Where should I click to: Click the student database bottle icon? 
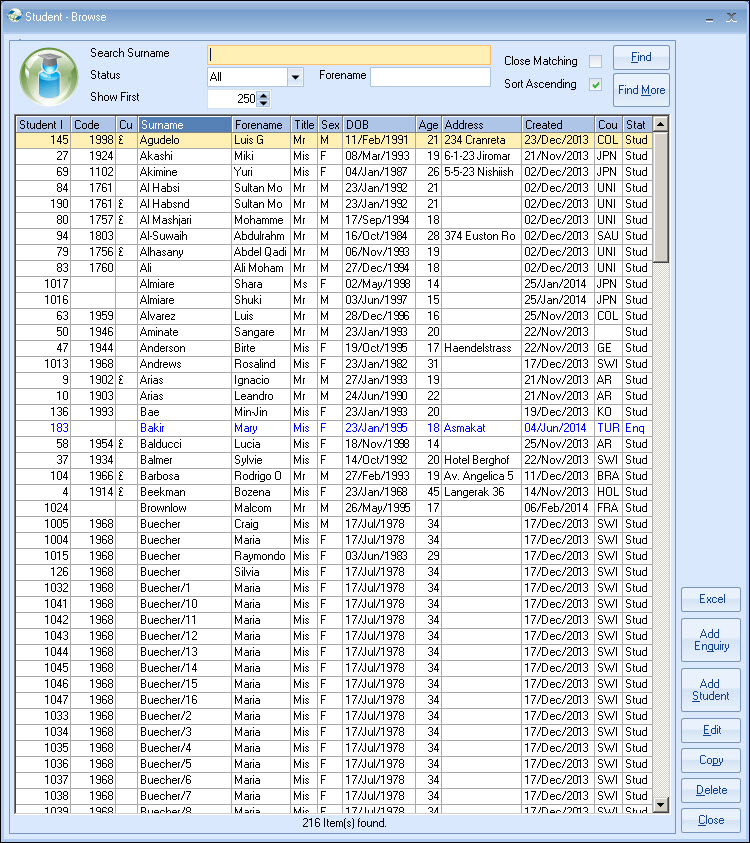coord(49,76)
